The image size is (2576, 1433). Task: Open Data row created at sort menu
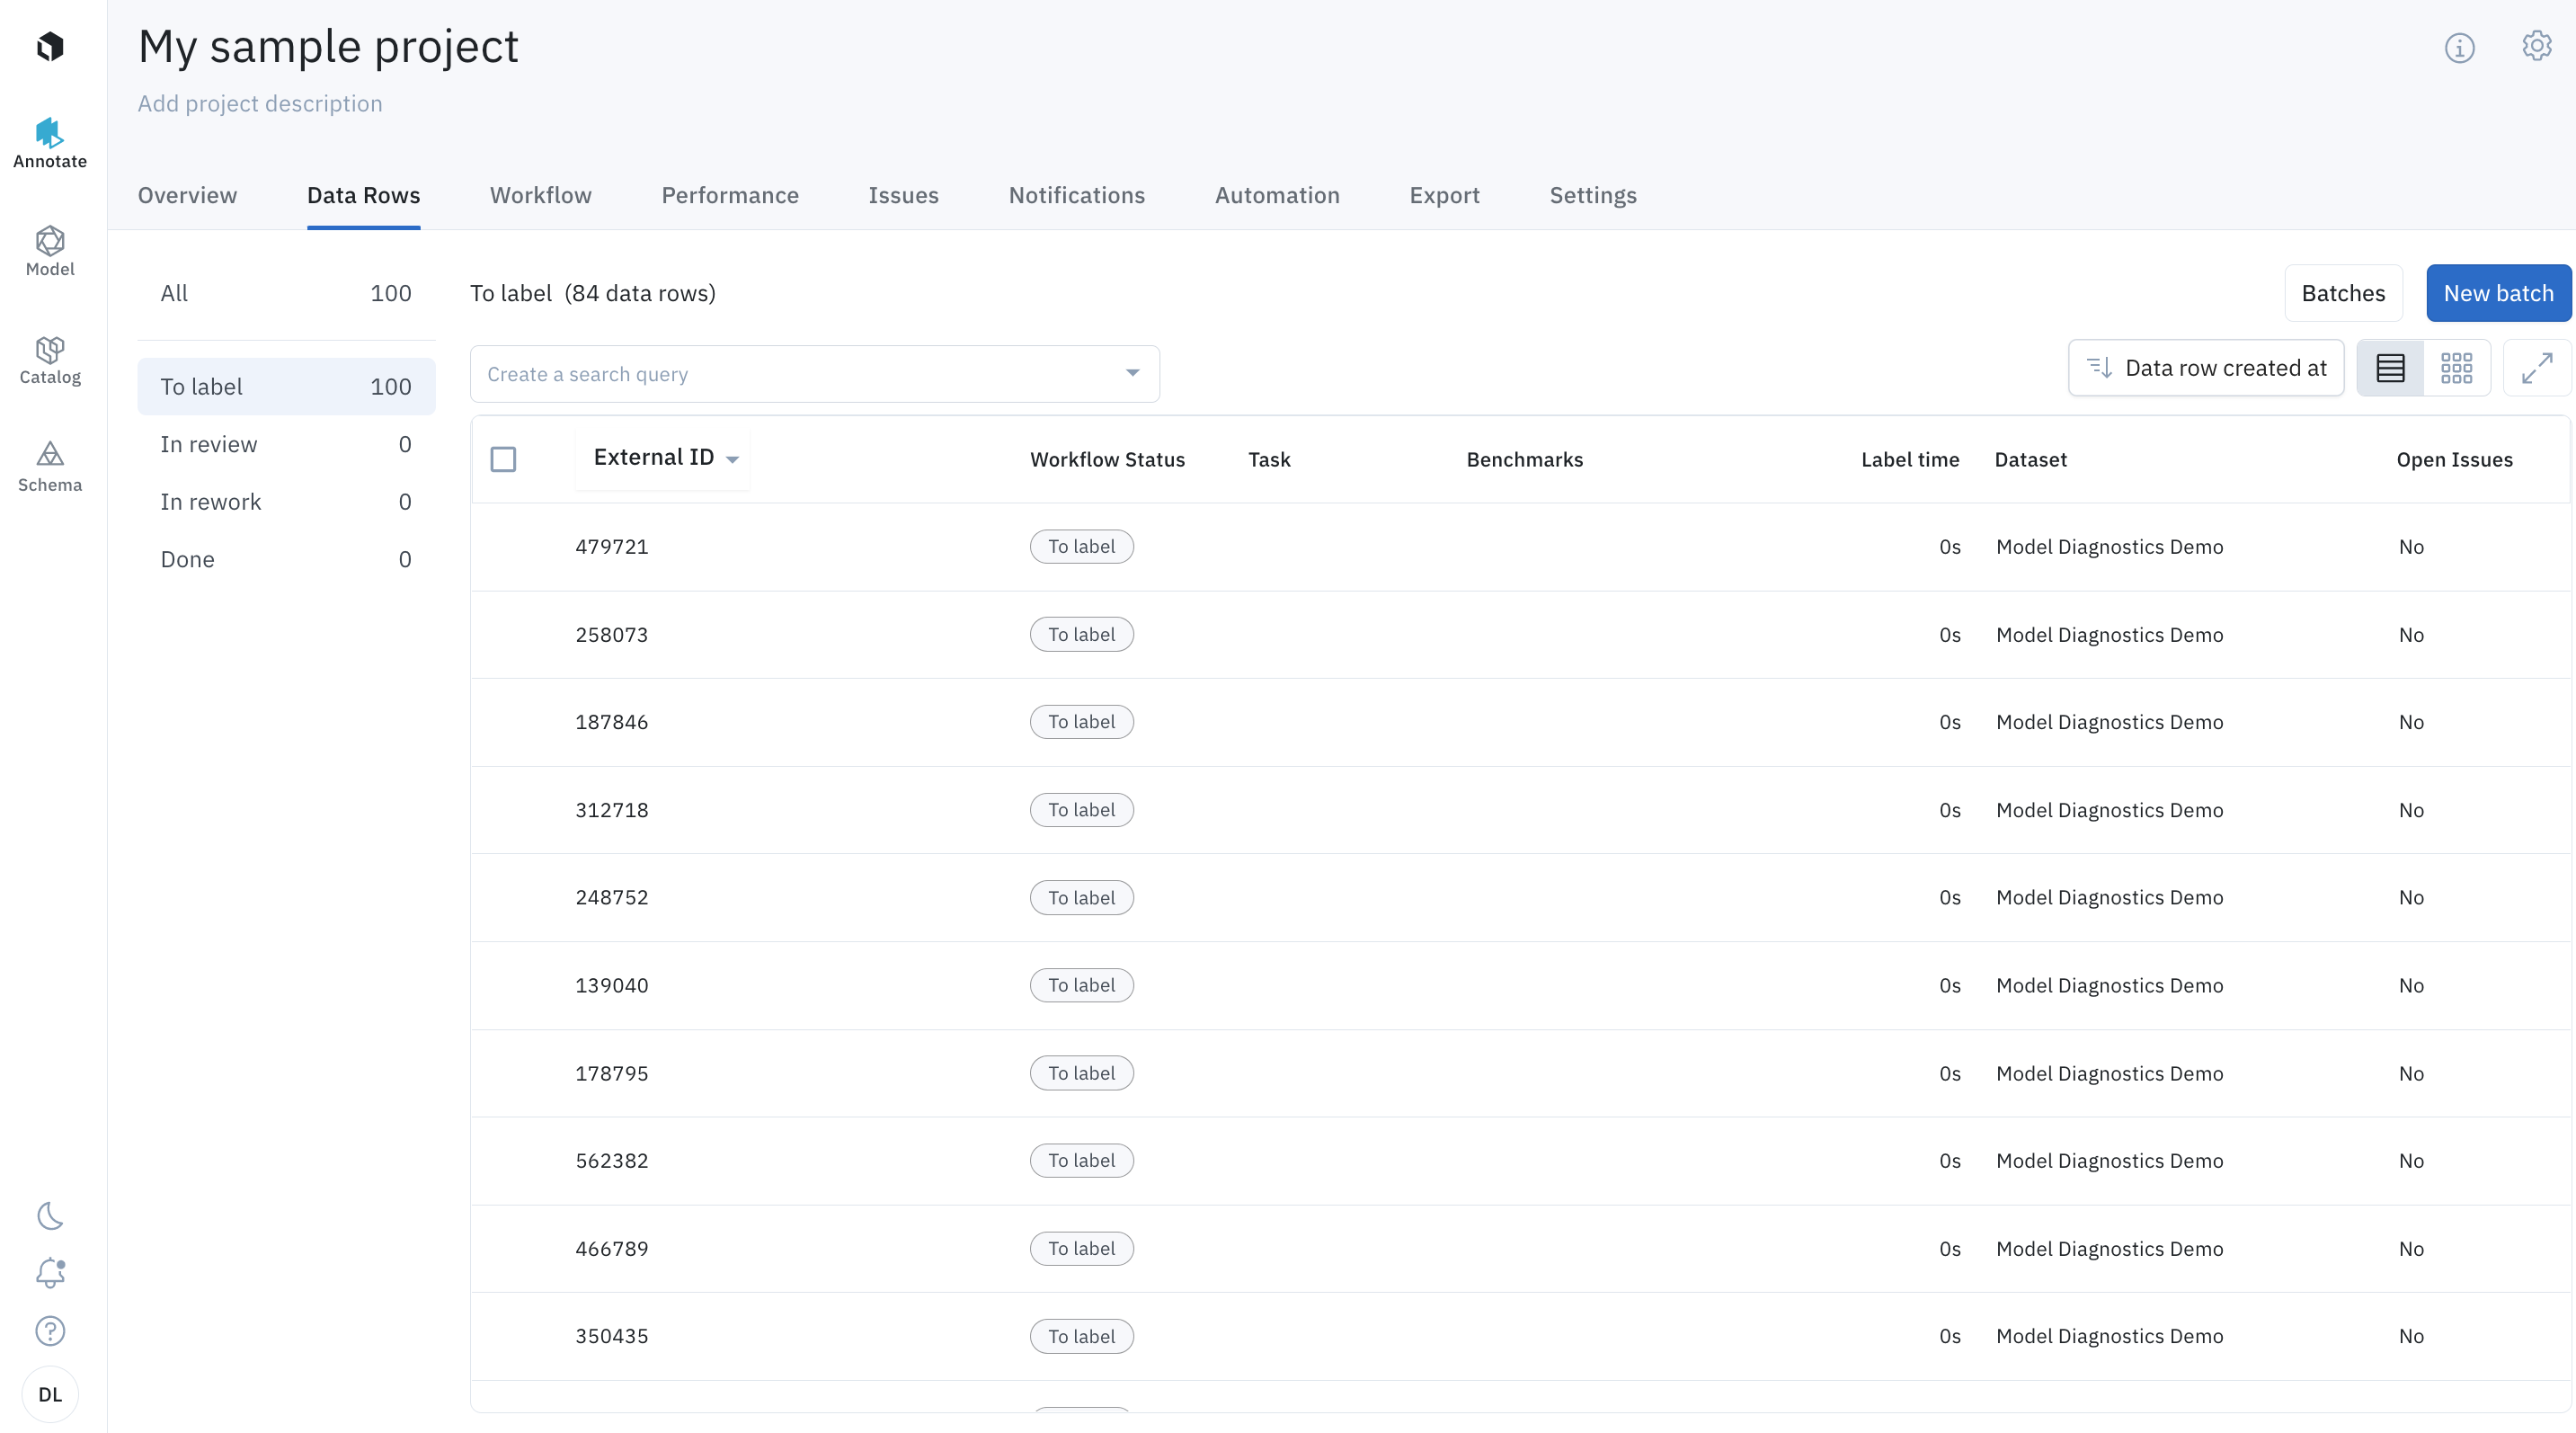coord(2206,368)
